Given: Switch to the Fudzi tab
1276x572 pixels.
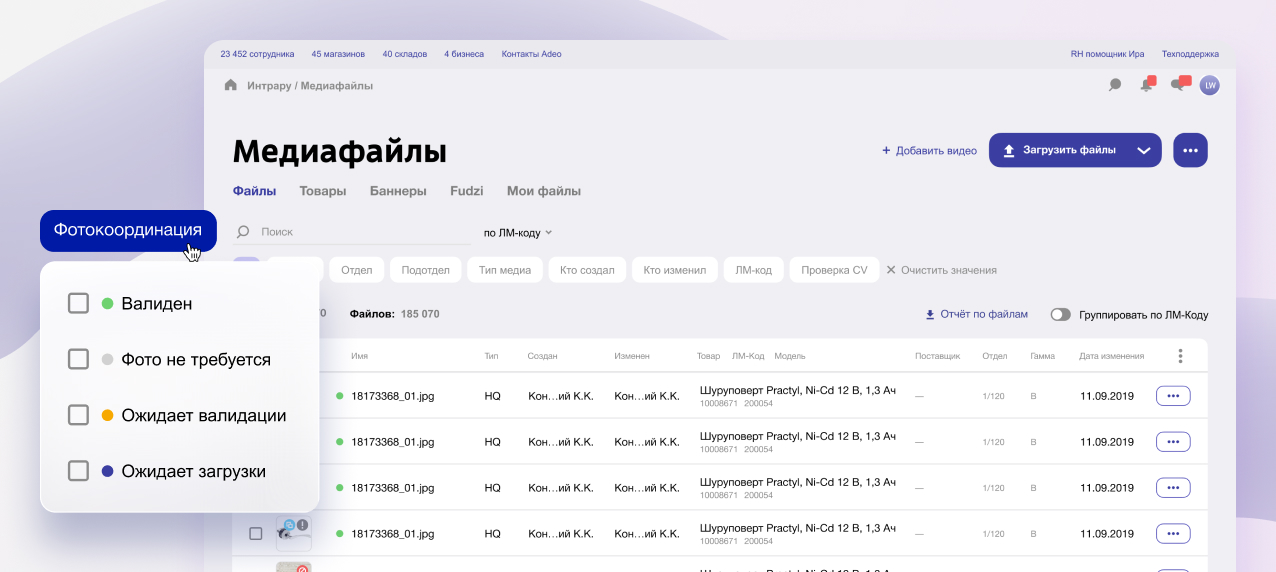Looking at the screenshot, I should pyautogui.click(x=467, y=191).
